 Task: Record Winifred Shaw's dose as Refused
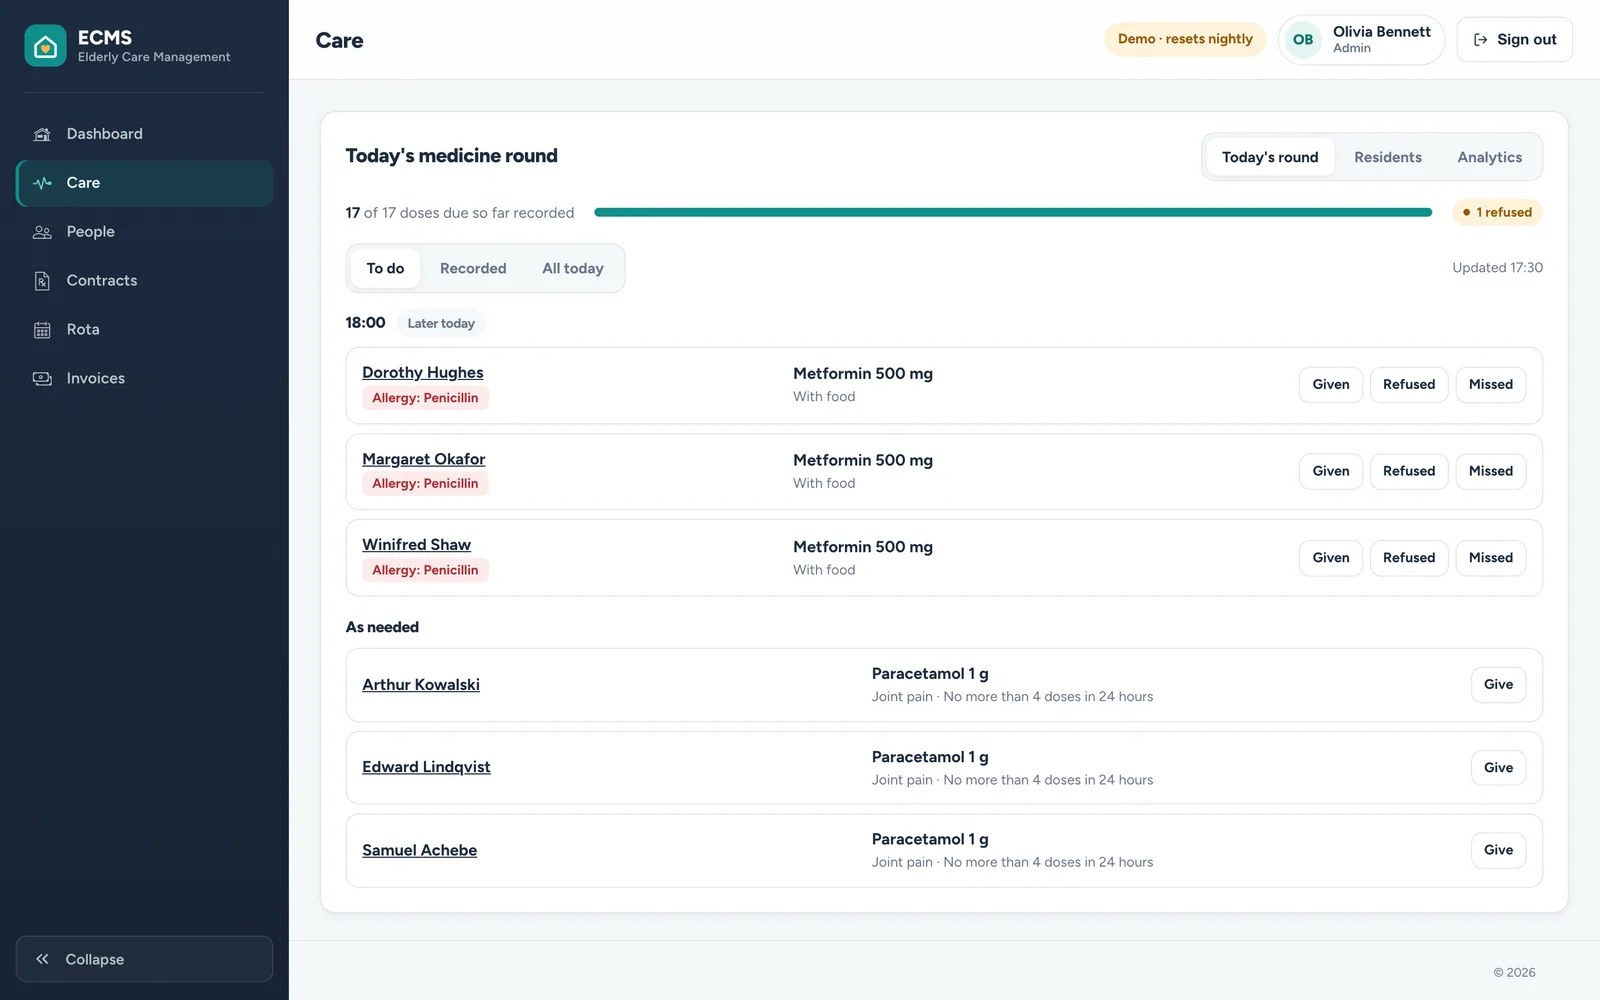pyautogui.click(x=1409, y=558)
